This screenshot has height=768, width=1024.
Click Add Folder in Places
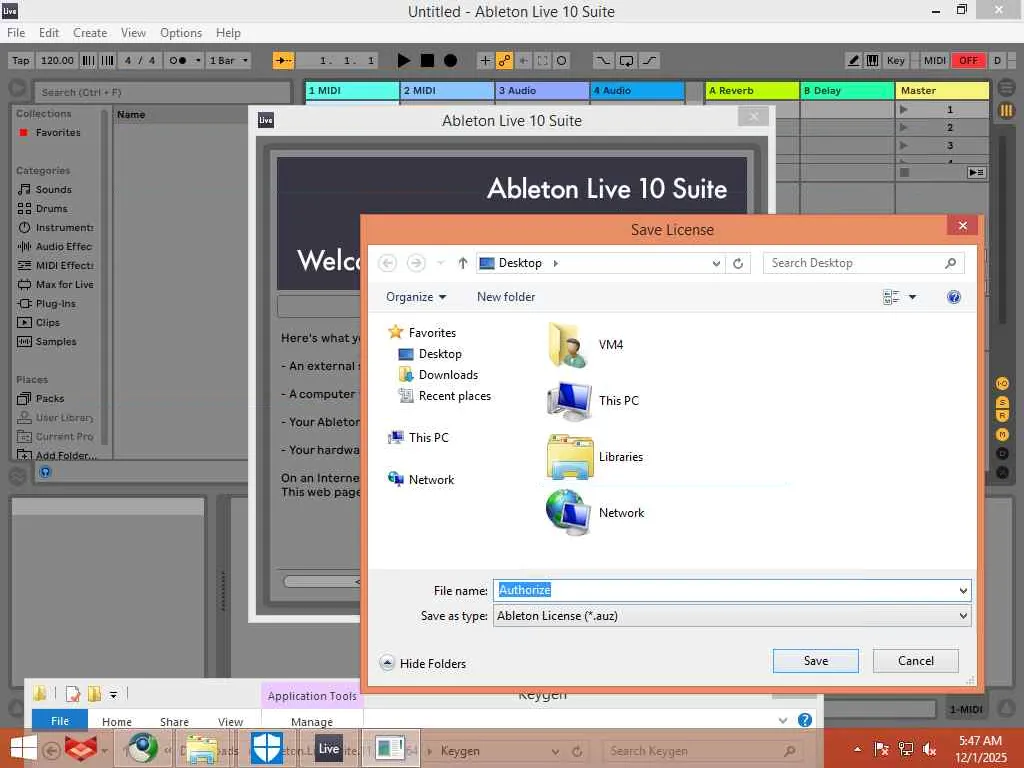click(x=65, y=455)
